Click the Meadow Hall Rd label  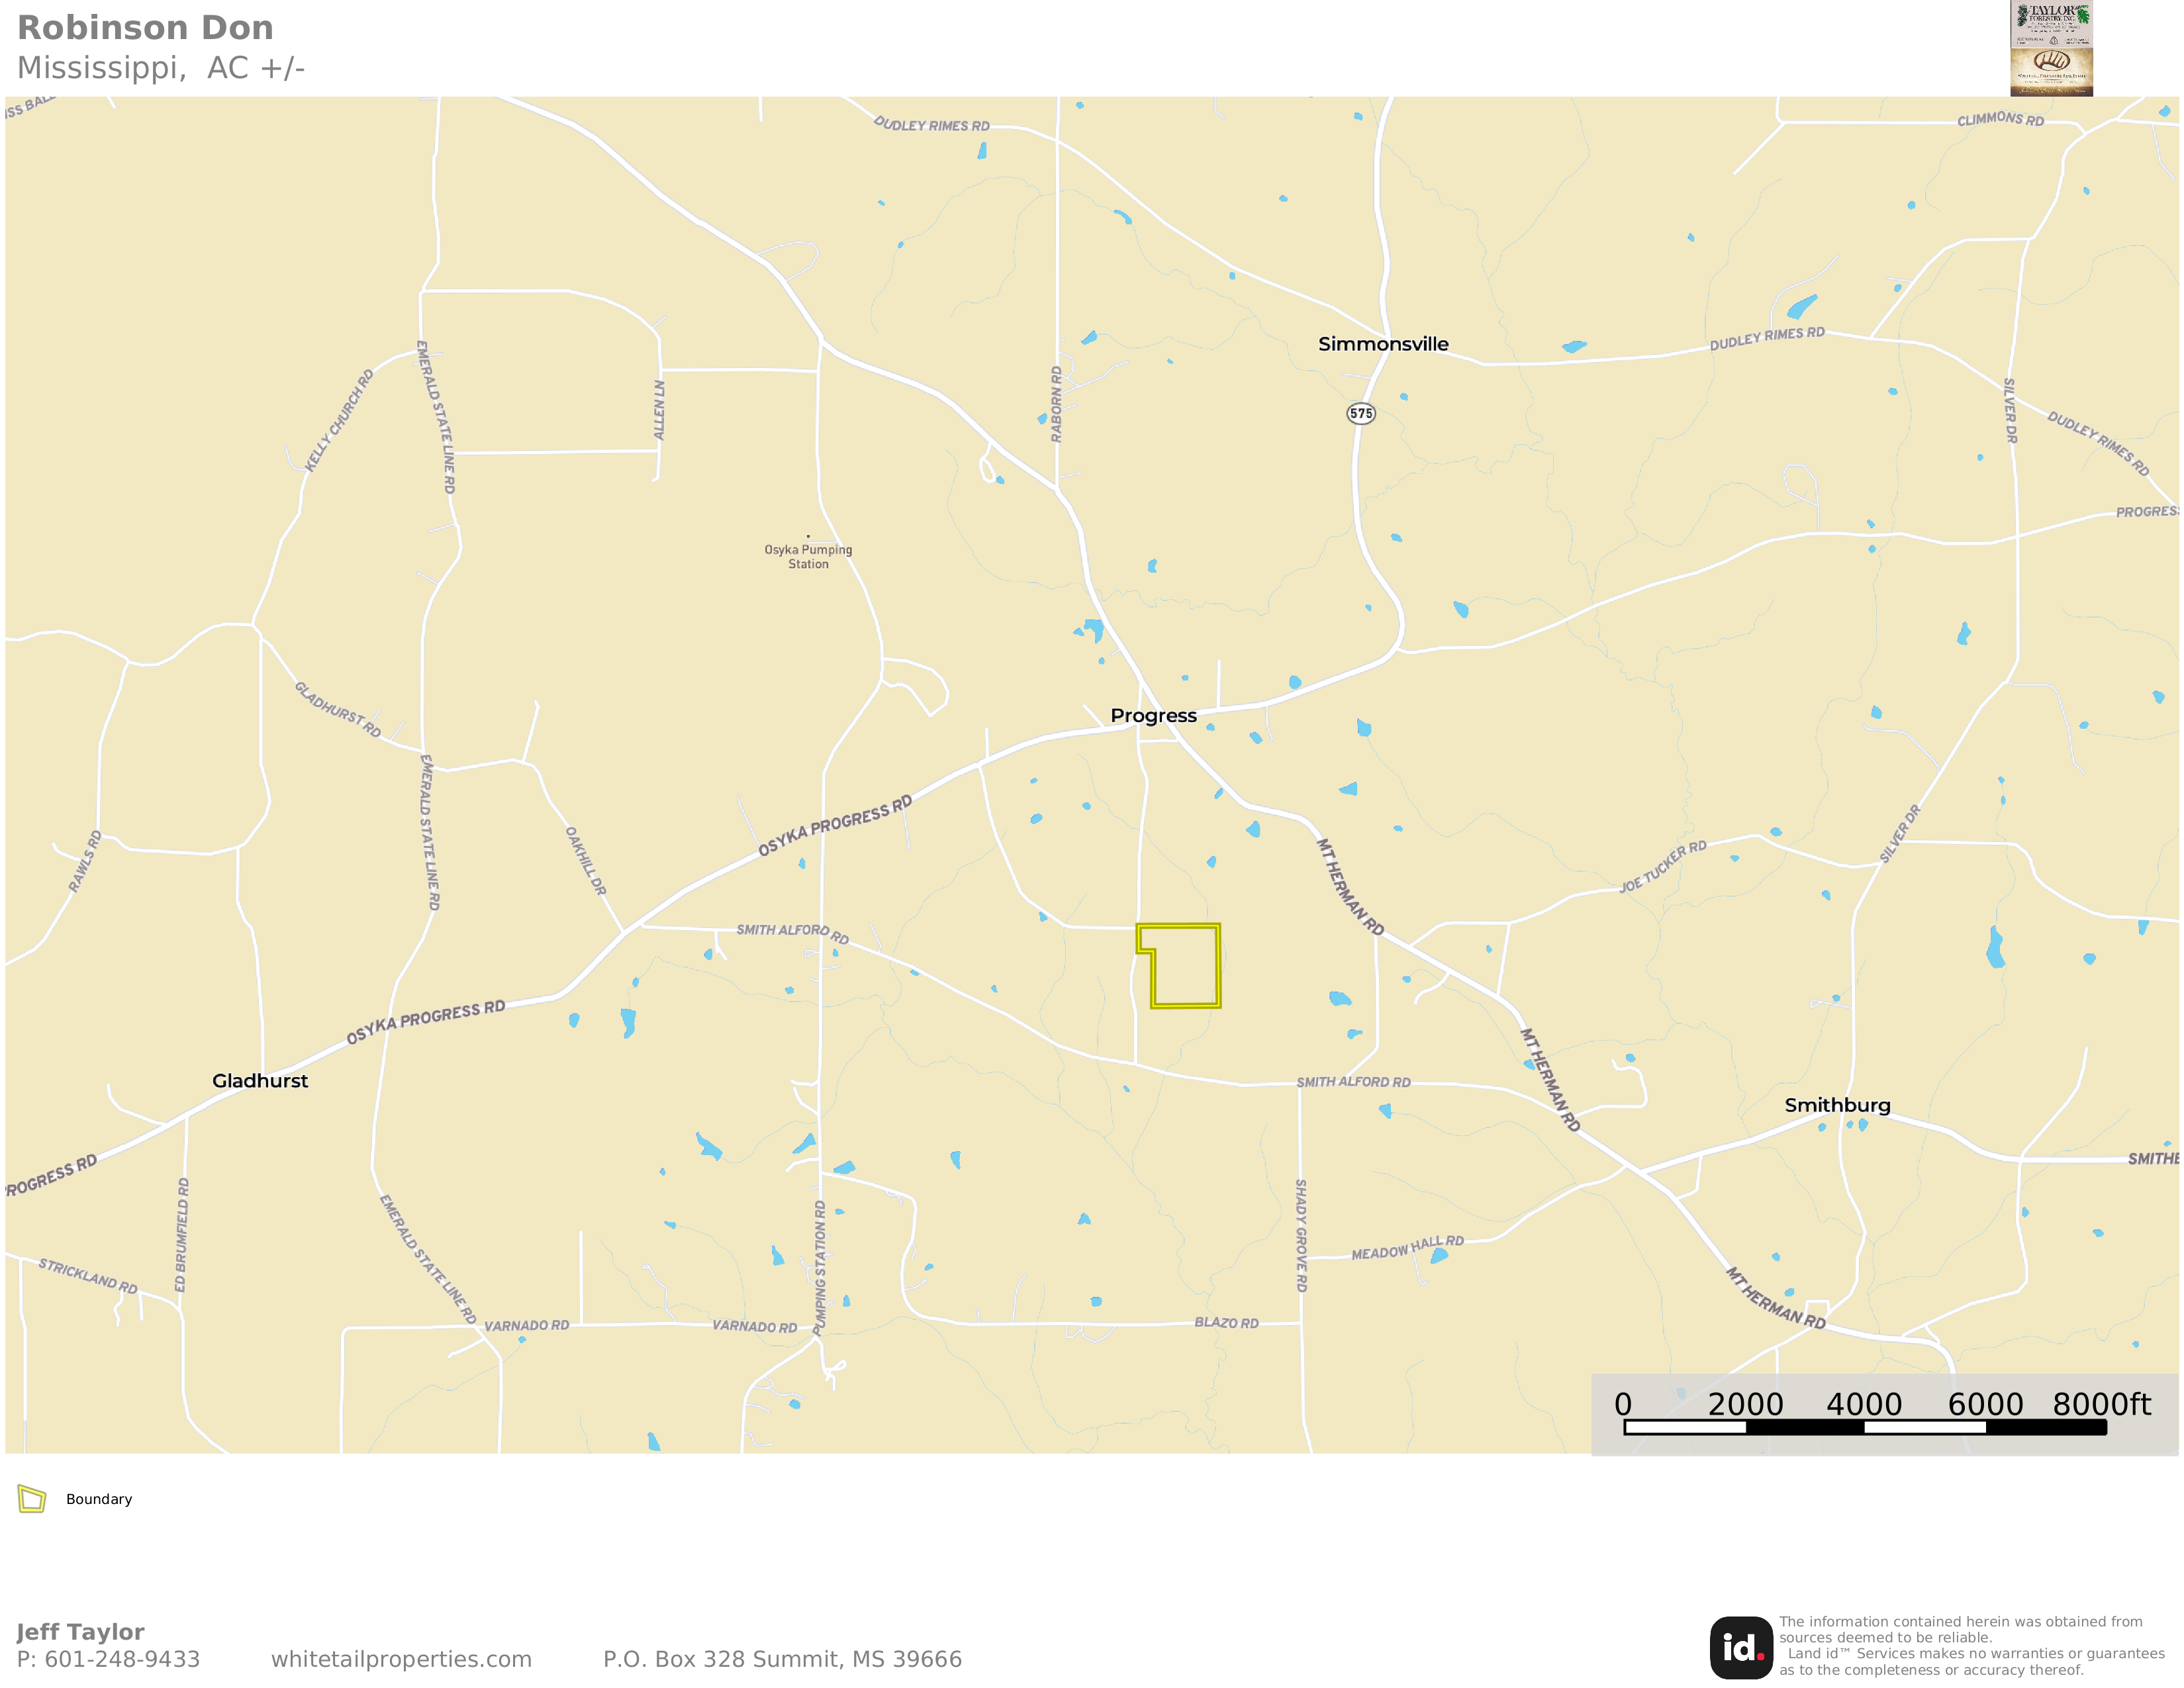1407,1248
